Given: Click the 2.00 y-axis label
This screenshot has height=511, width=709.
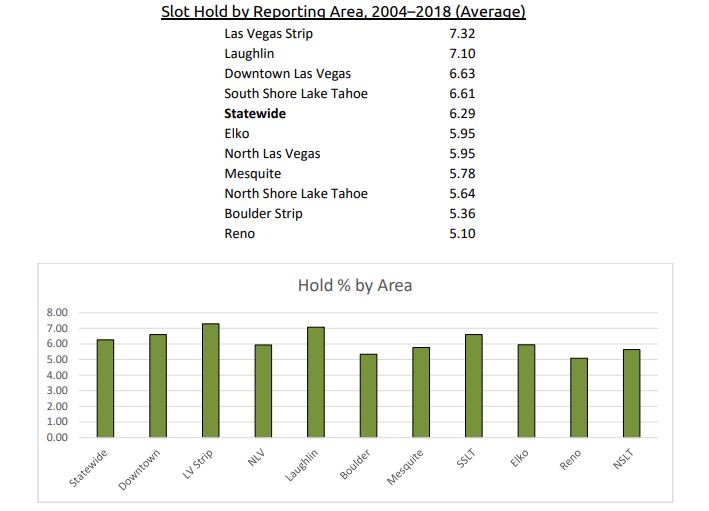Looking at the screenshot, I should (x=57, y=406).
